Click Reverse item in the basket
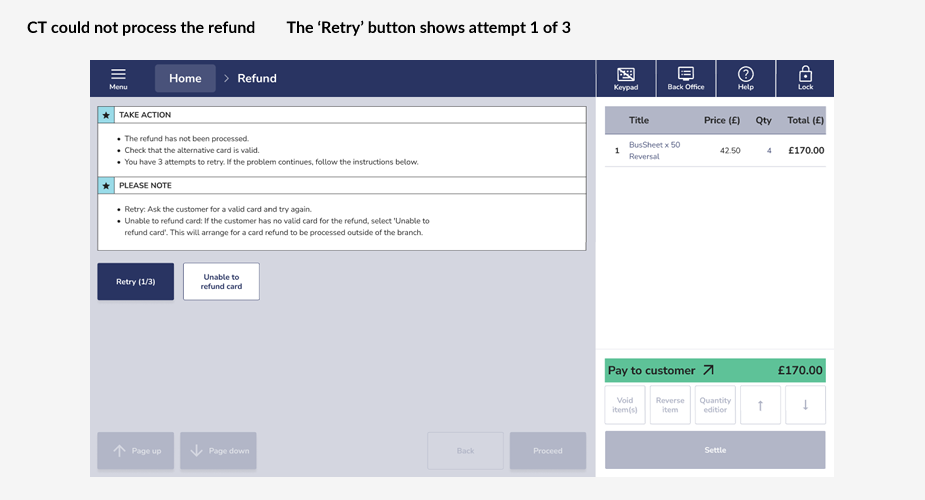This screenshot has height=500, width=925. point(670,405)
